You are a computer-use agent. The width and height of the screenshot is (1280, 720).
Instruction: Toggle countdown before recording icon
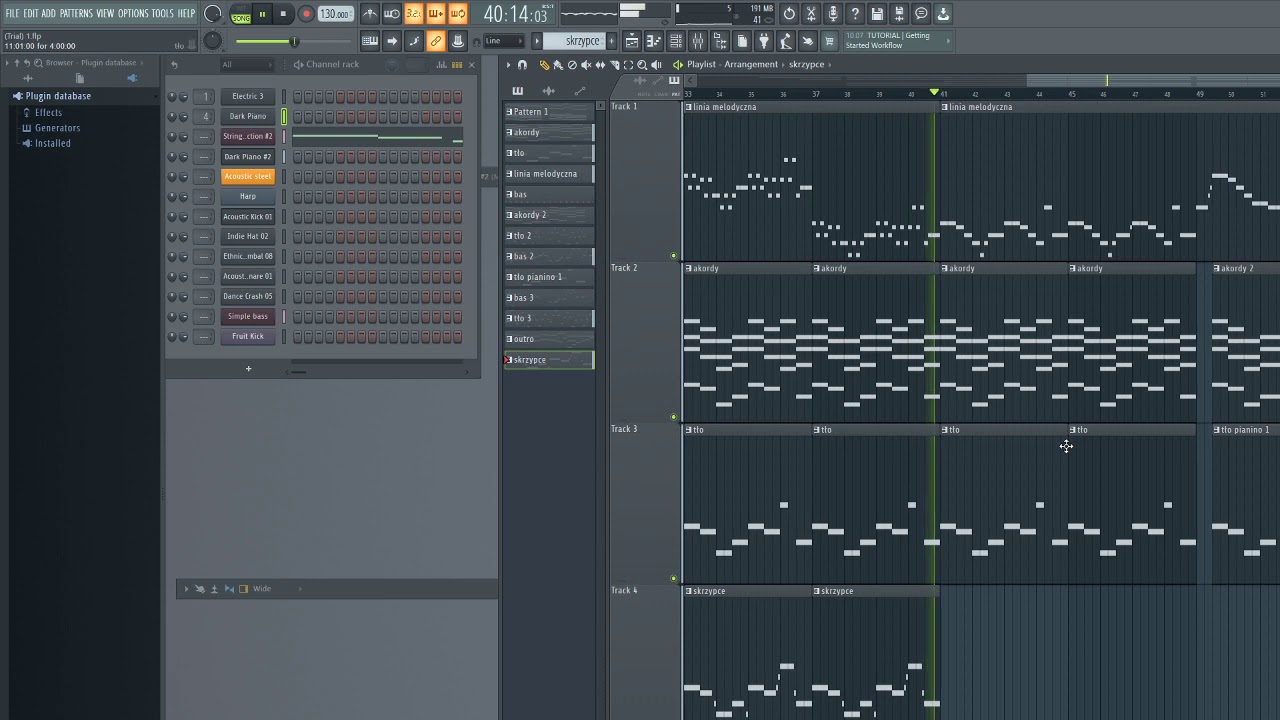coord(414,14)
